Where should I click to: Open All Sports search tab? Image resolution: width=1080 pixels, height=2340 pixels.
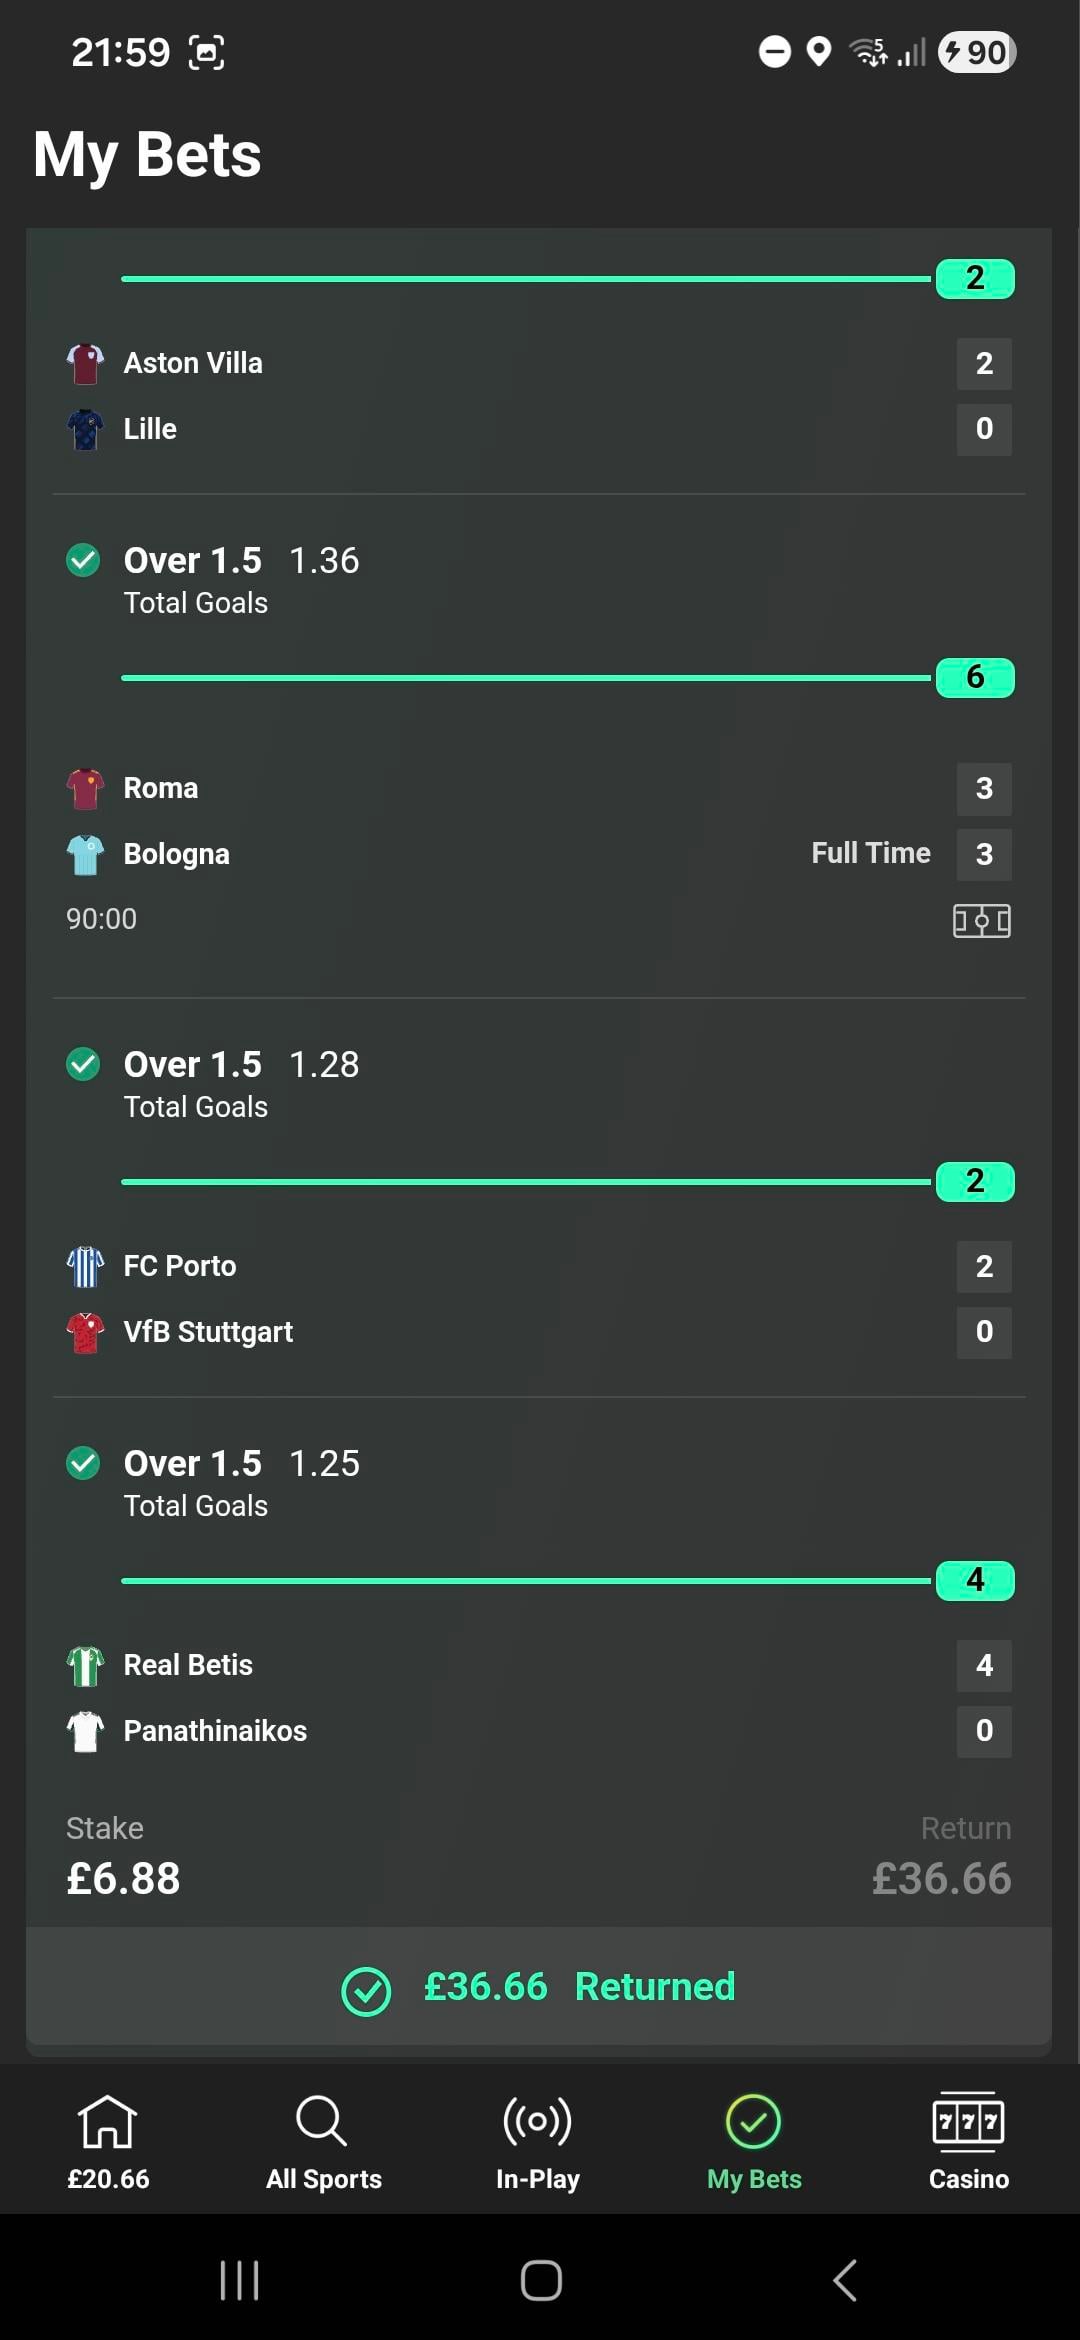[323, 2141]
